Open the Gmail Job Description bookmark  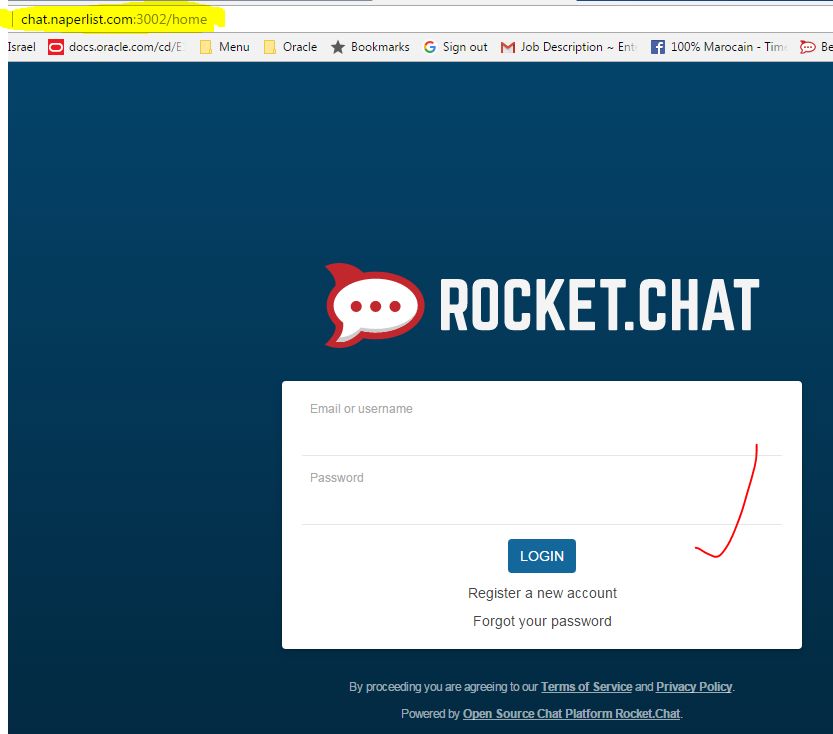point(568,47)
